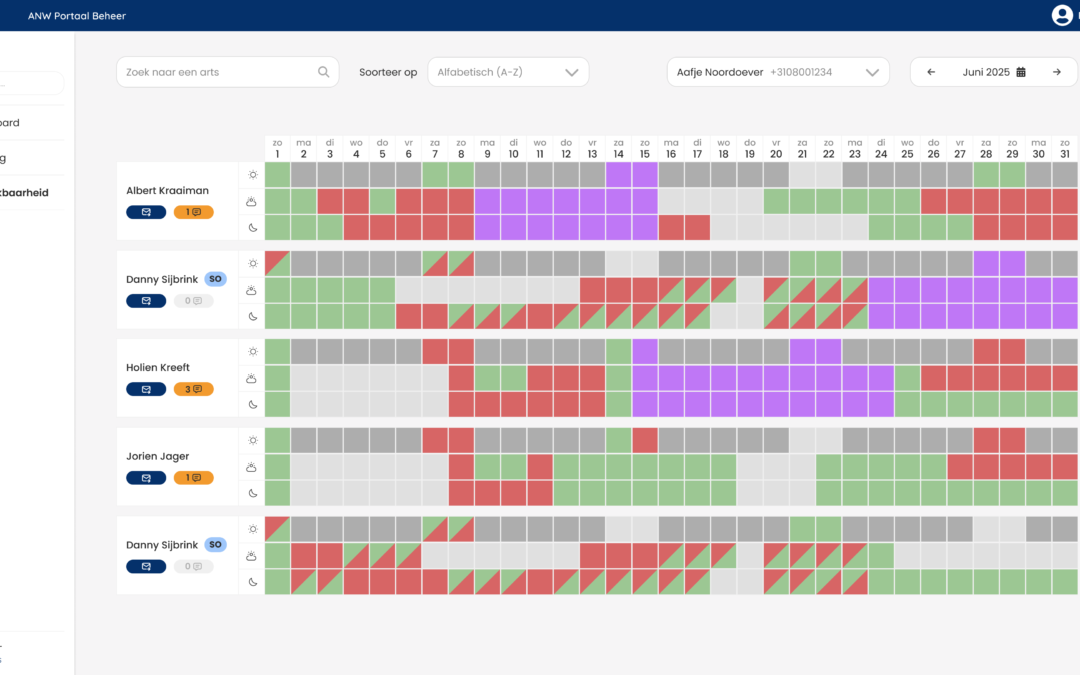Click the magnifier icon in the search box
The image size is (1080, 675).
(x=323, y=72)
